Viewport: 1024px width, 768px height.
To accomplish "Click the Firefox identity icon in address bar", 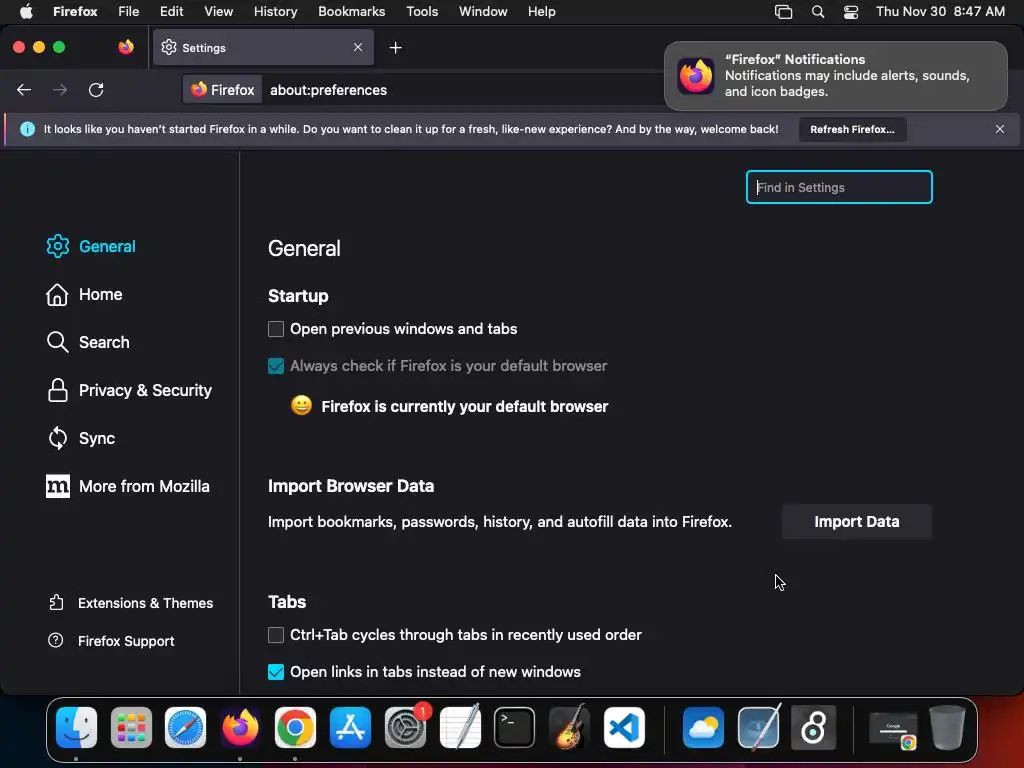I will (x=223, y=90).
